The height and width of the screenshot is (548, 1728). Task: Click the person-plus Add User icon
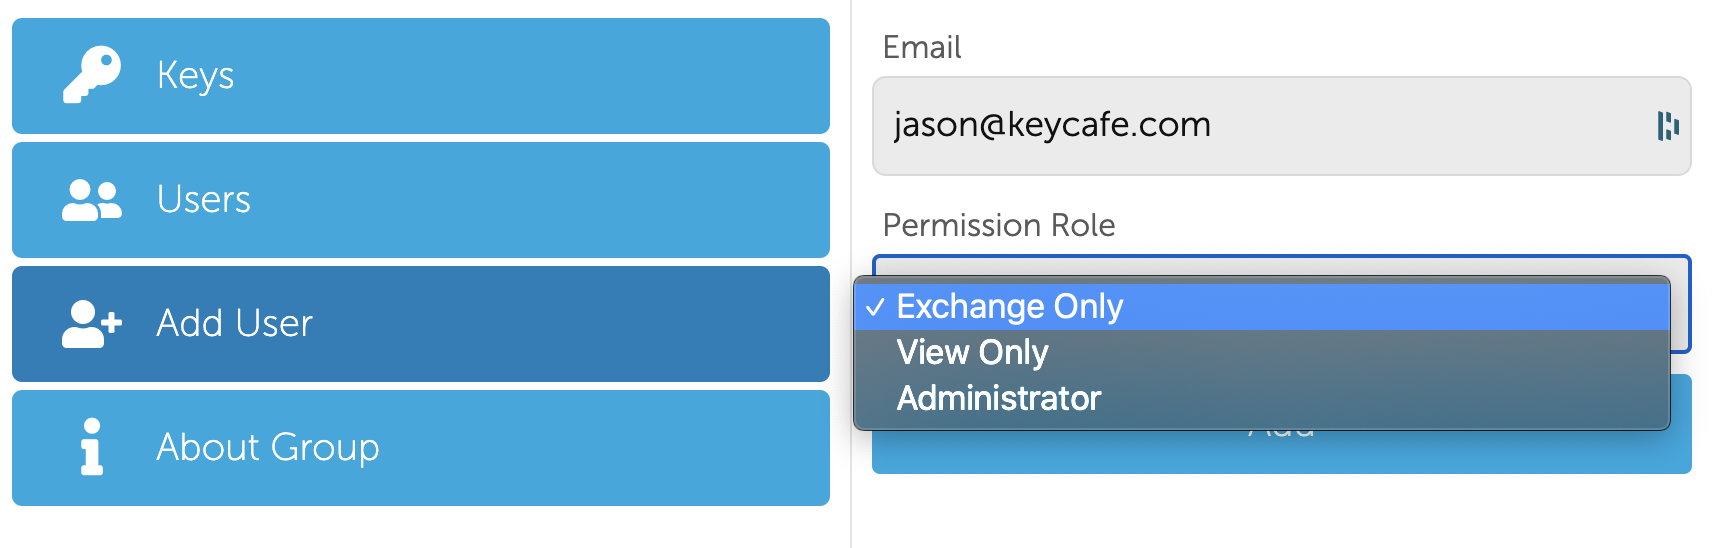click(x=92, y=324)
